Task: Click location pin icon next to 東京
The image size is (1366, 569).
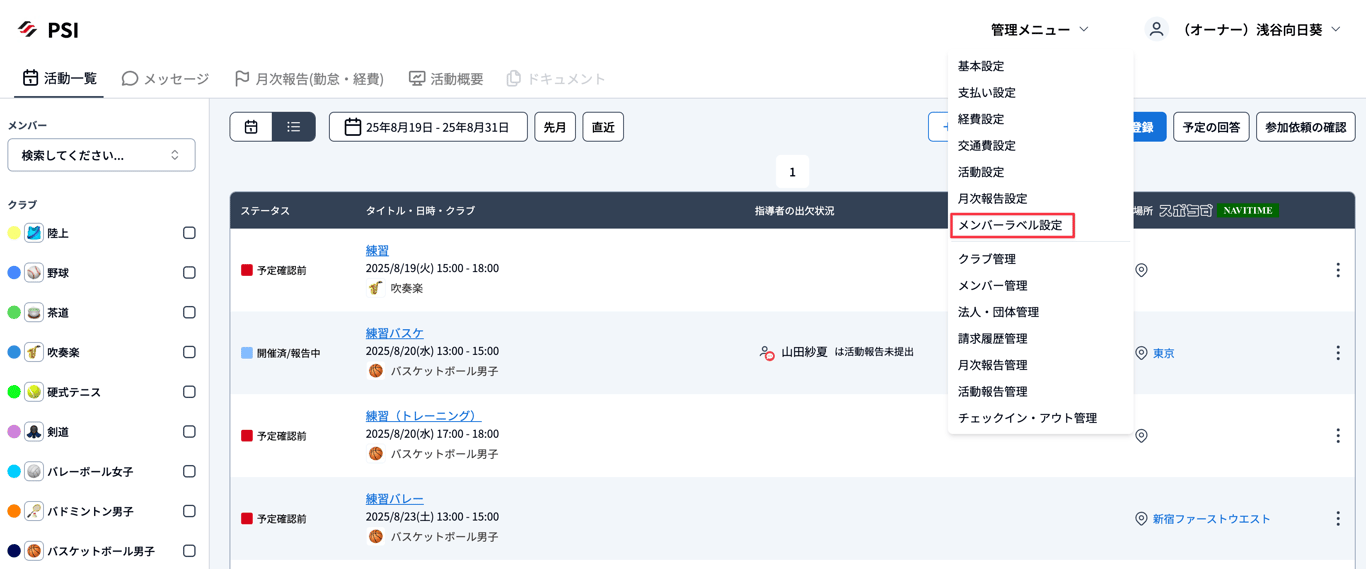Action: pyautogui.click(x=1141, y=353)
